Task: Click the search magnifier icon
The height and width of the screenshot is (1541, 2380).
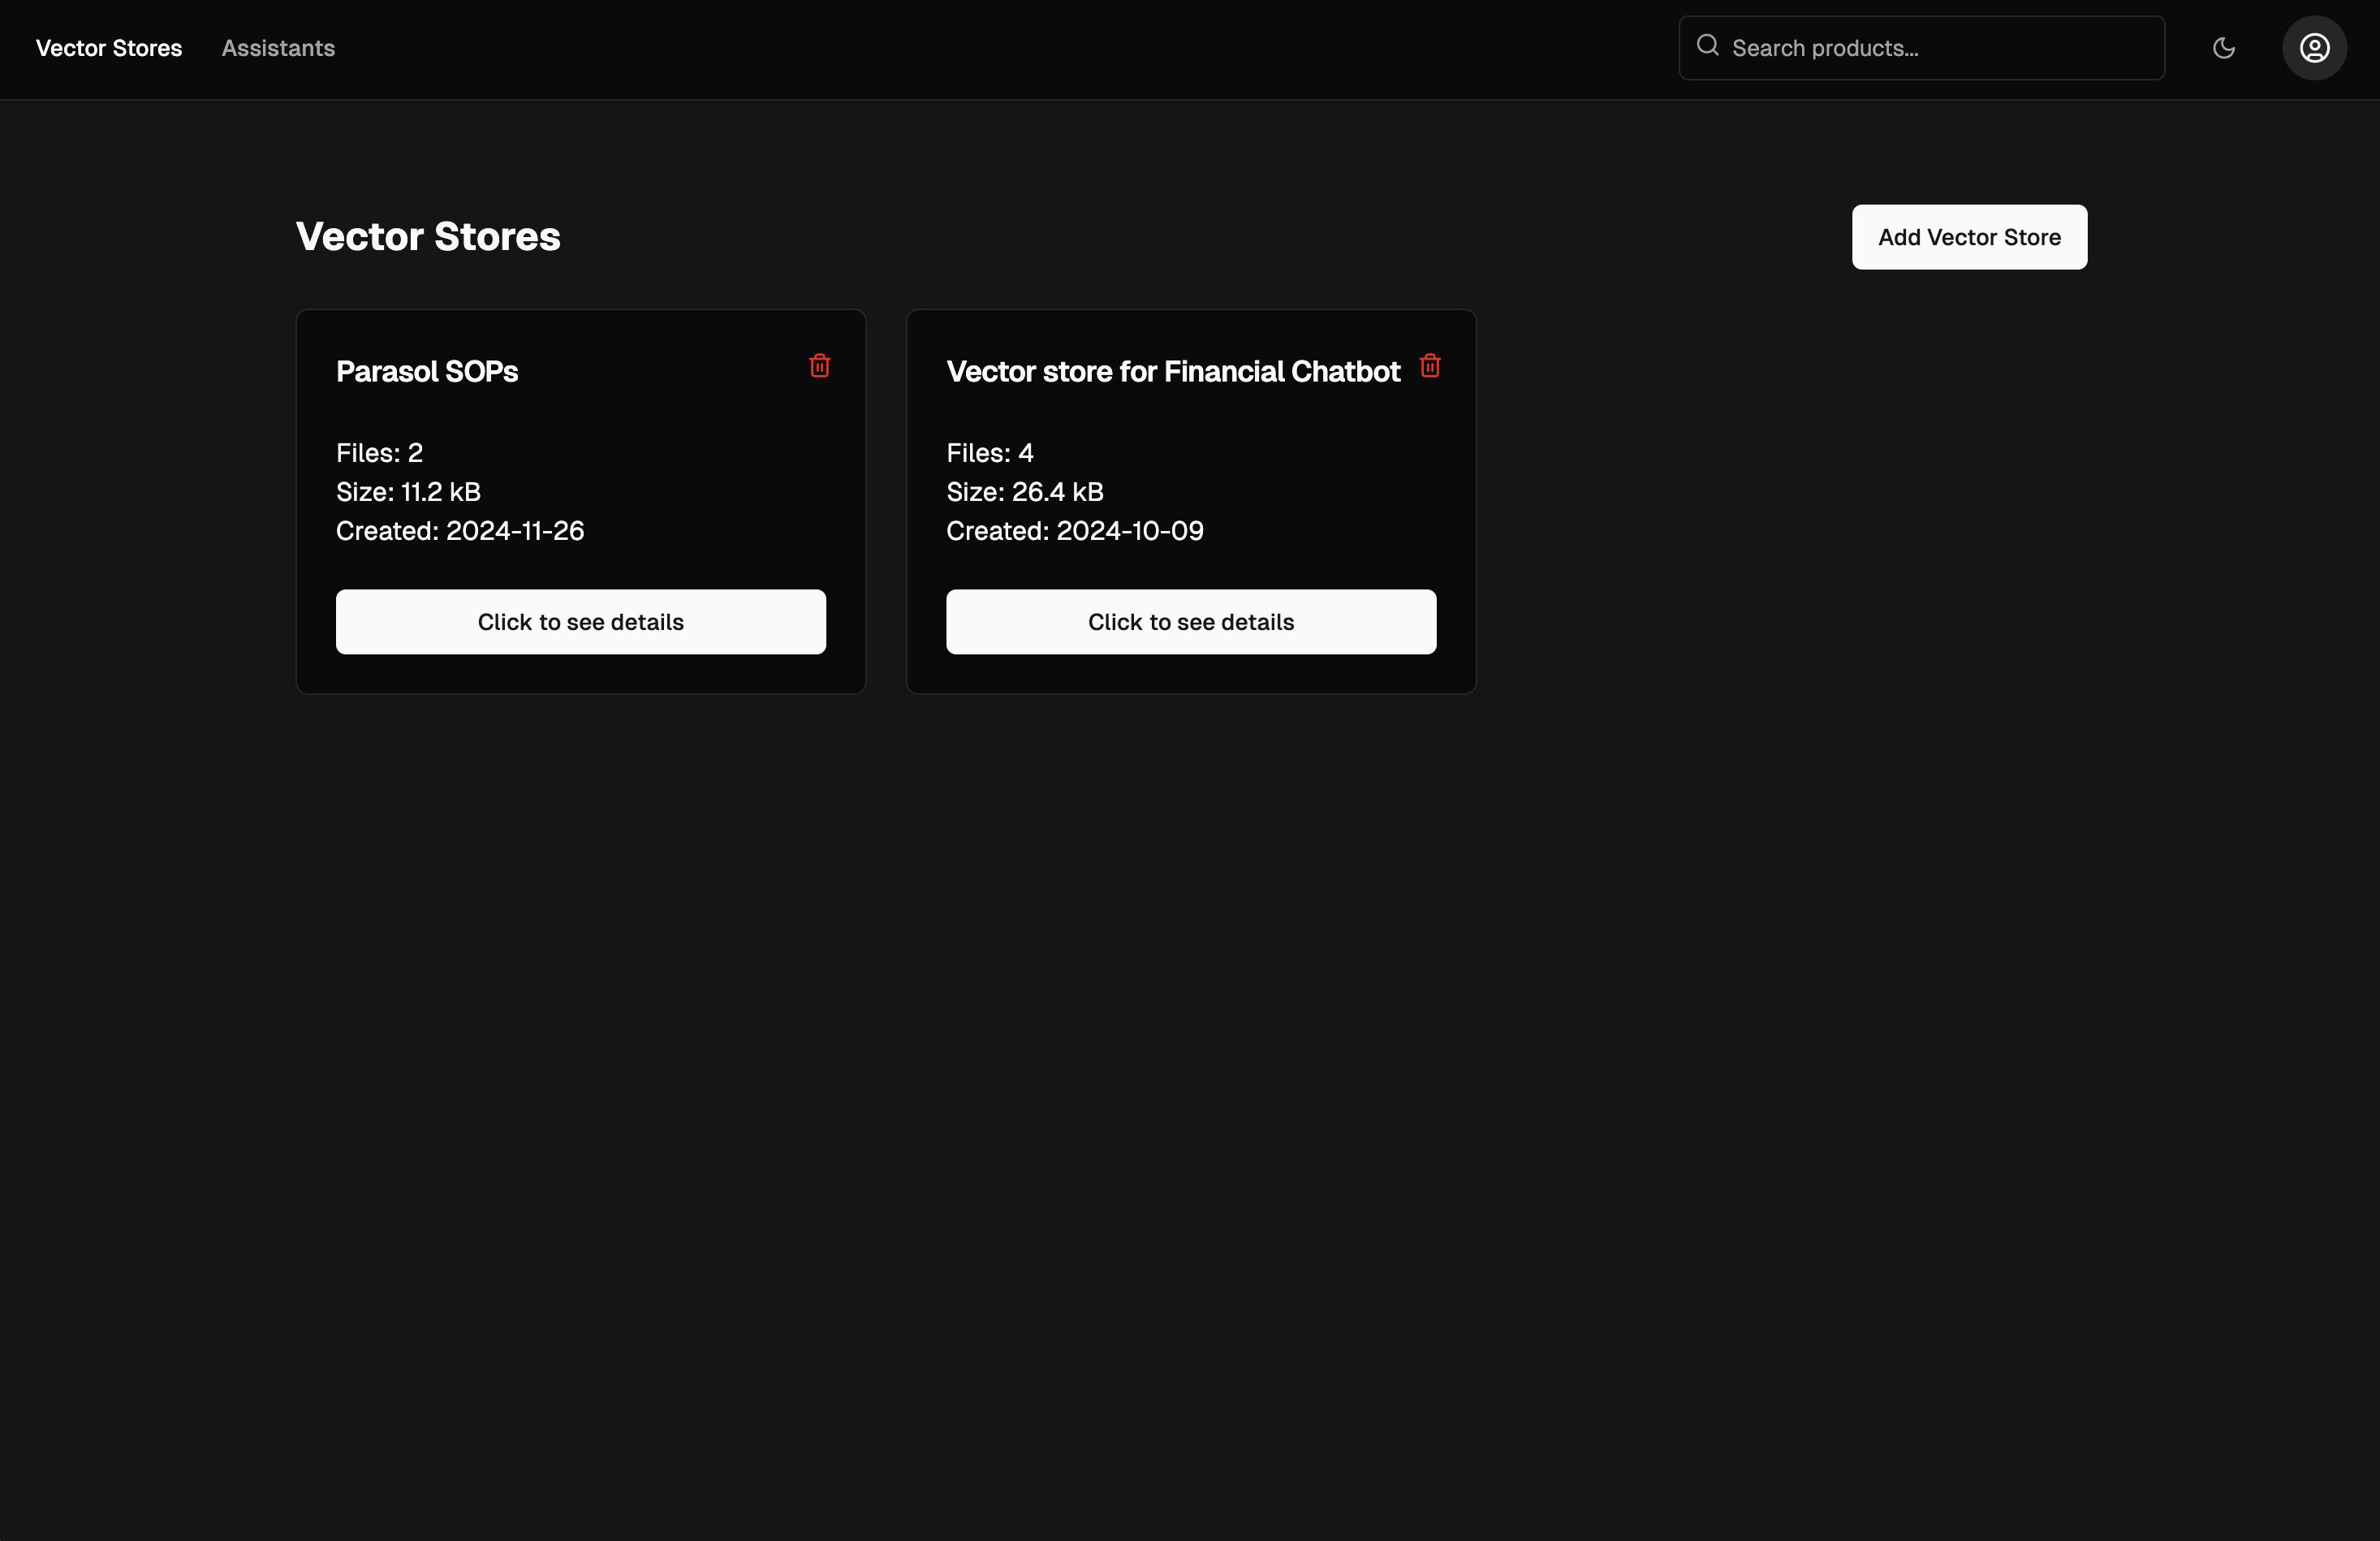Action: coord(1707,46)
